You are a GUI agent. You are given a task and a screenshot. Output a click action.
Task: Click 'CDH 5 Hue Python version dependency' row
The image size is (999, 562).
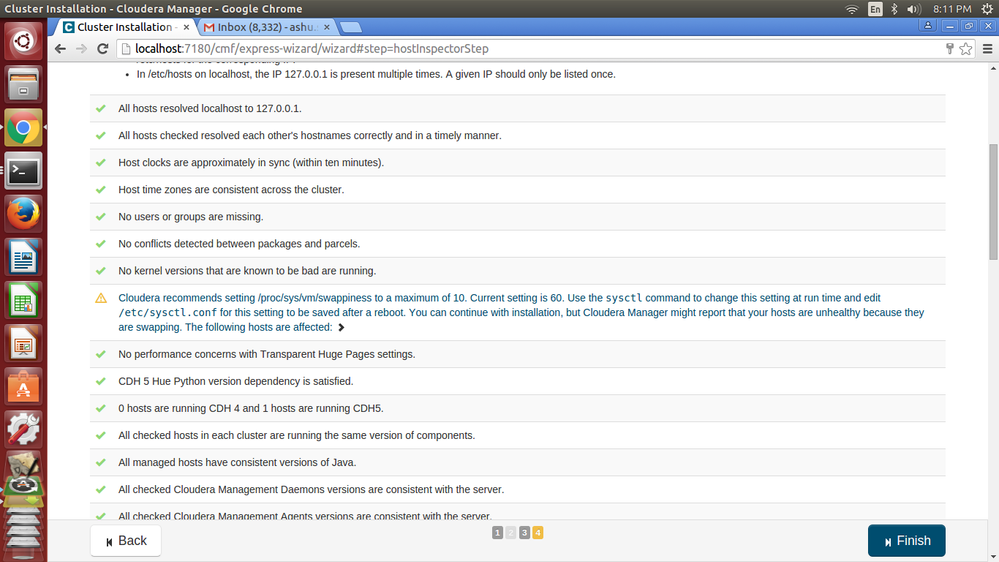pos(517,381)
